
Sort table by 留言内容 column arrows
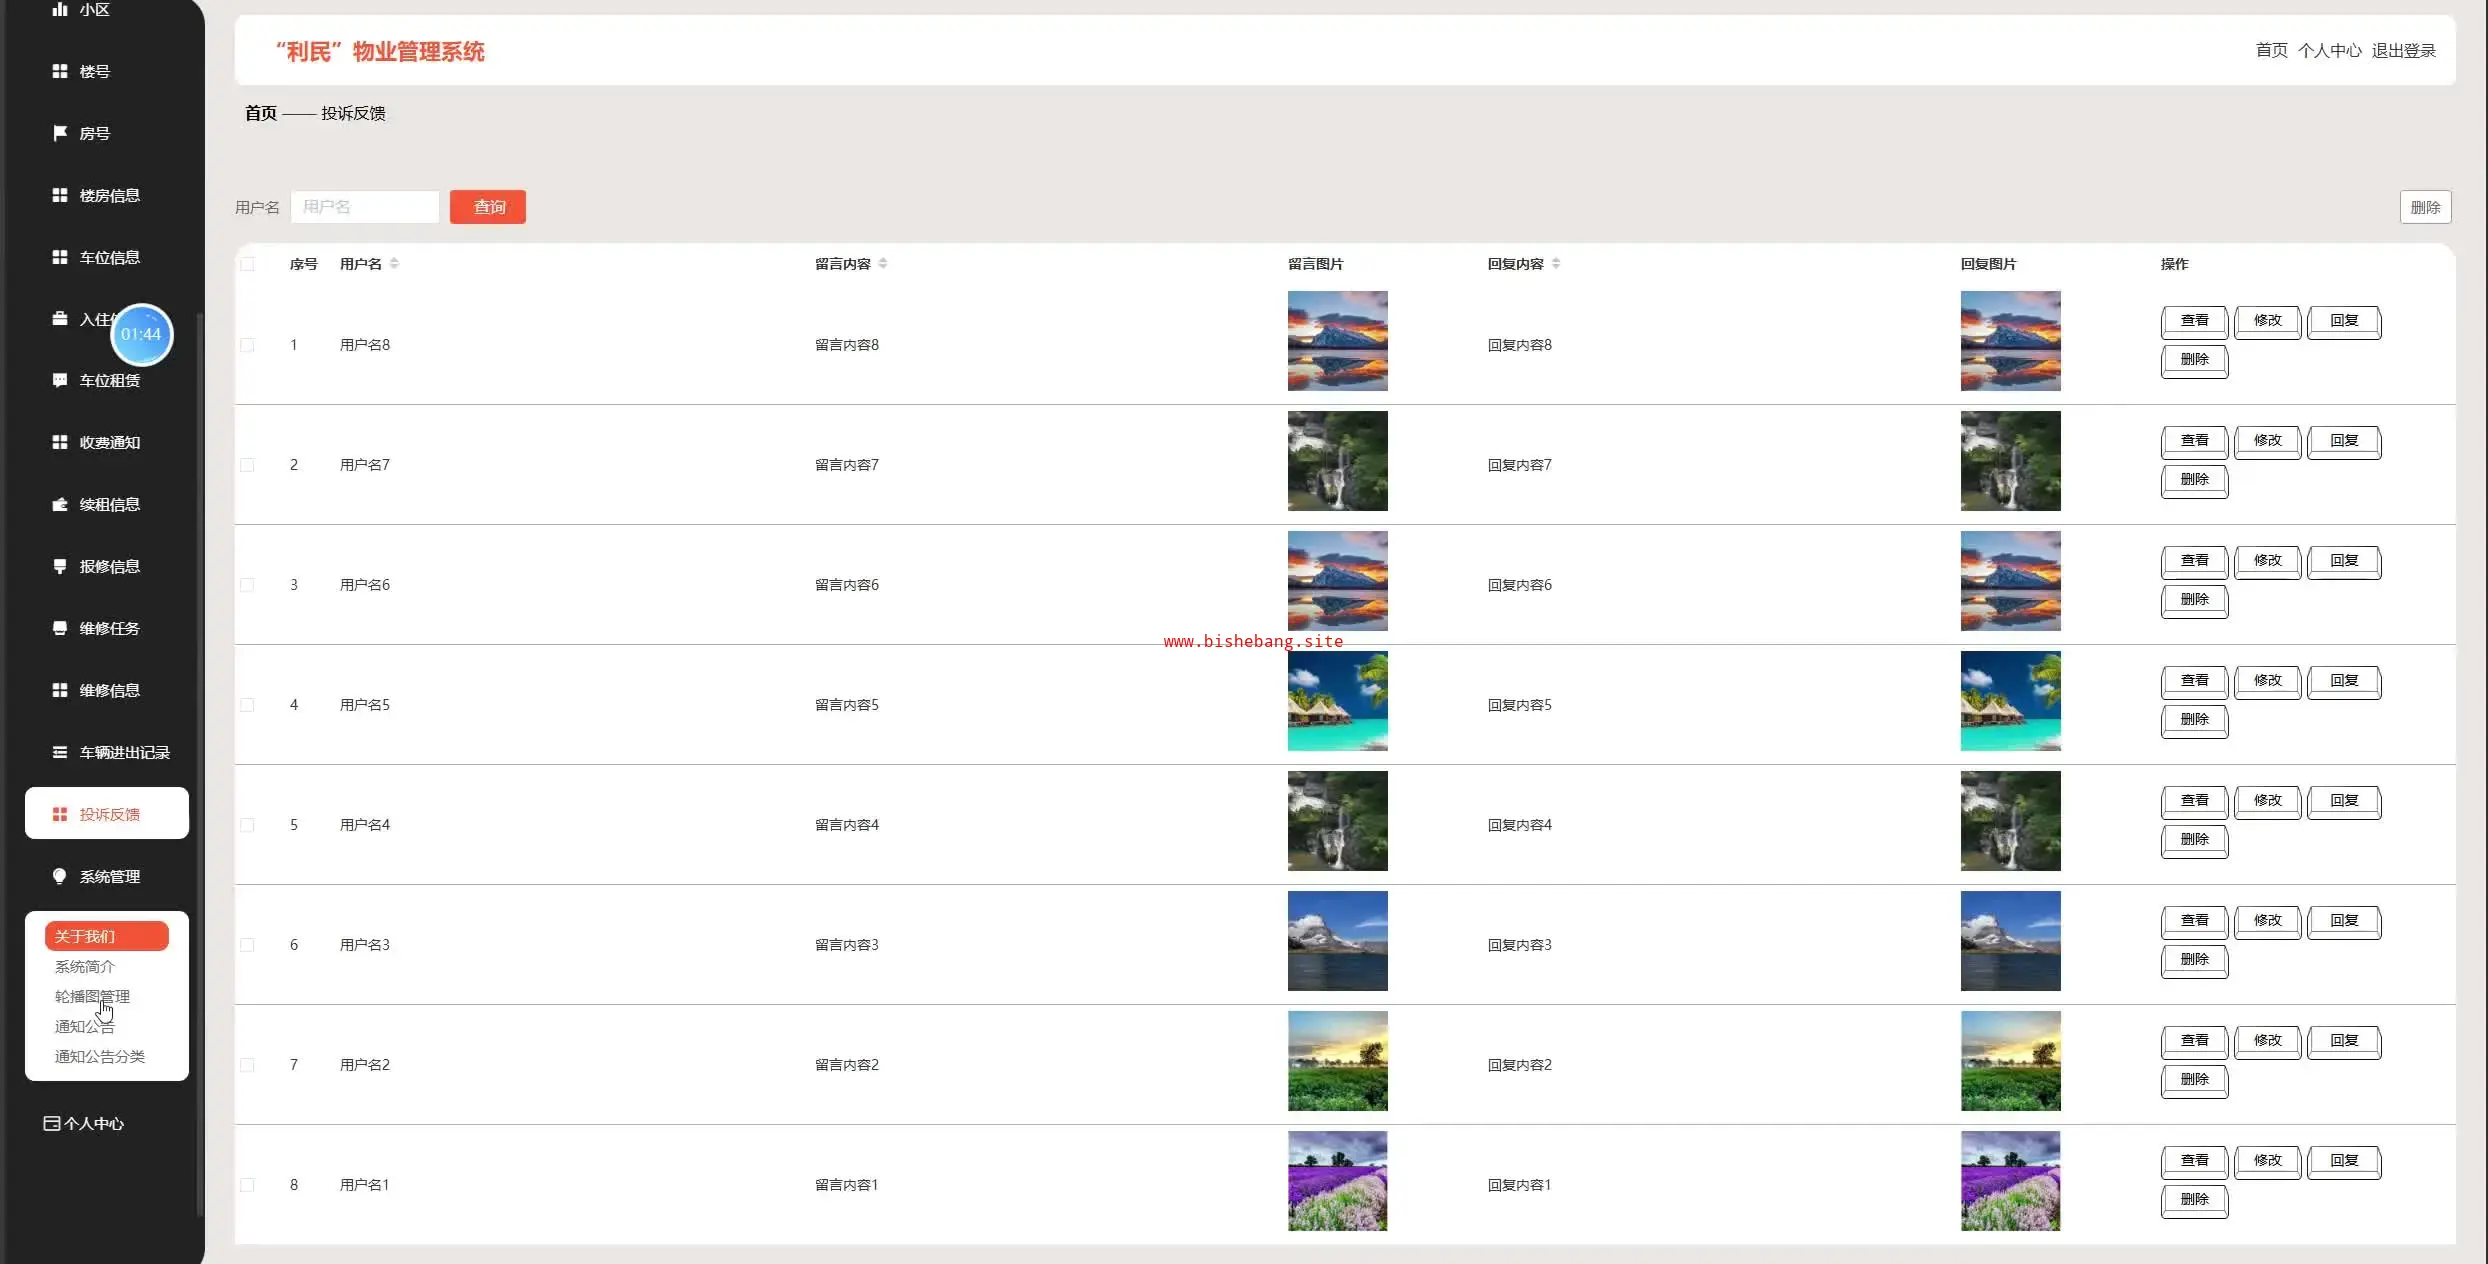883,264
